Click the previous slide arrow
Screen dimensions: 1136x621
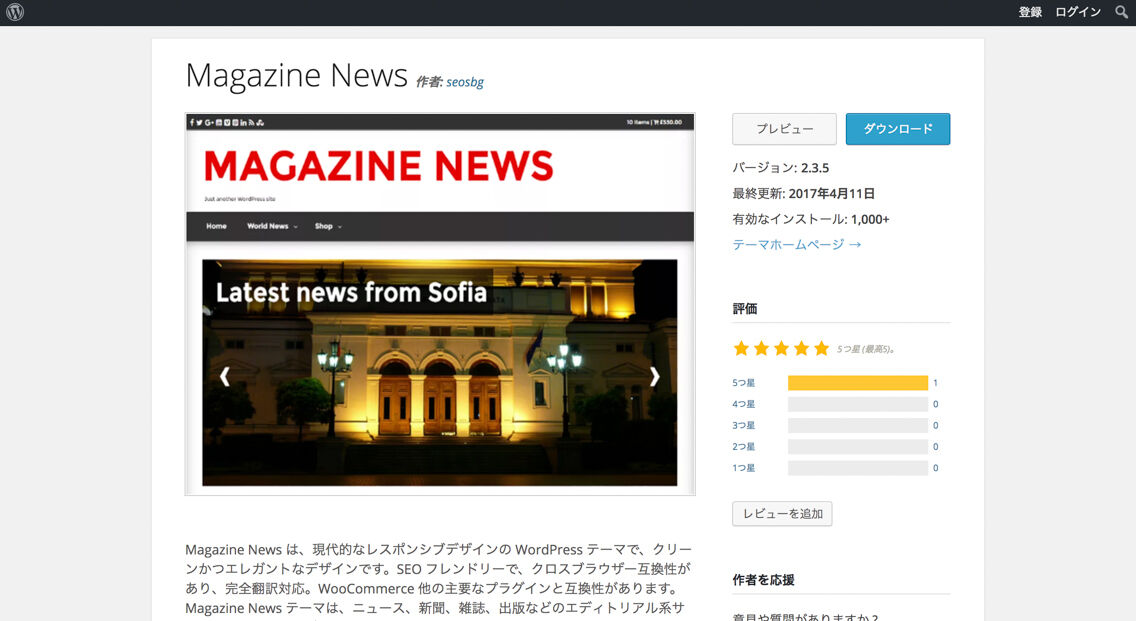(x=225, y=376)
